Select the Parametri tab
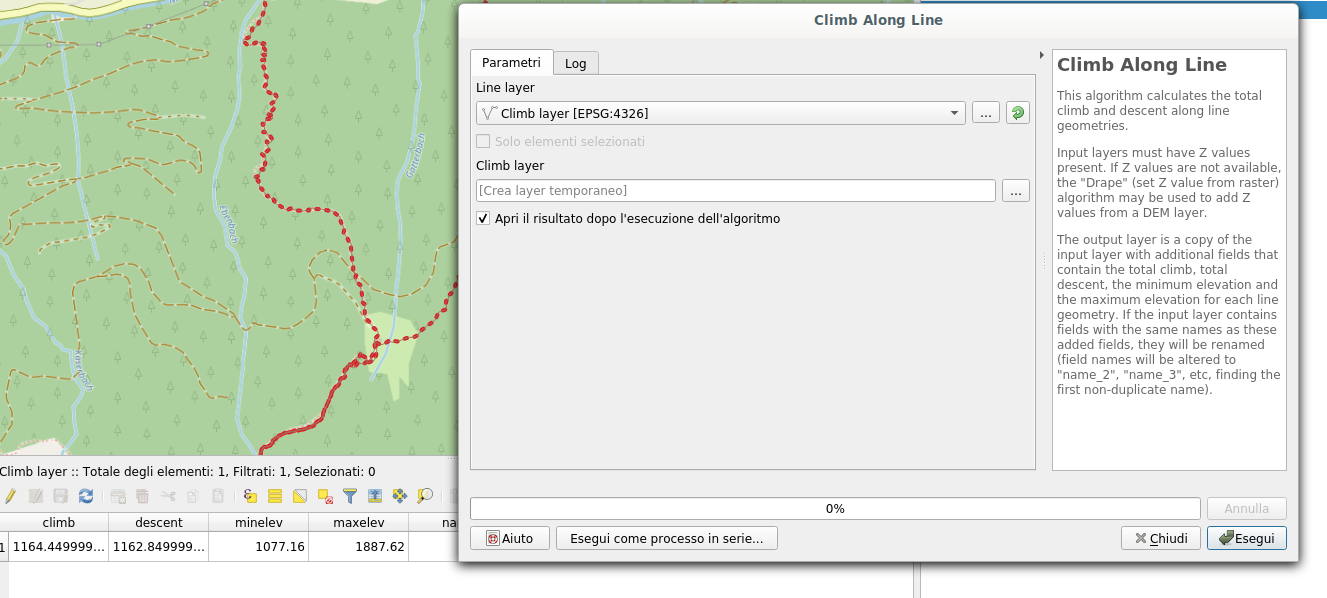 pos(511,62)
